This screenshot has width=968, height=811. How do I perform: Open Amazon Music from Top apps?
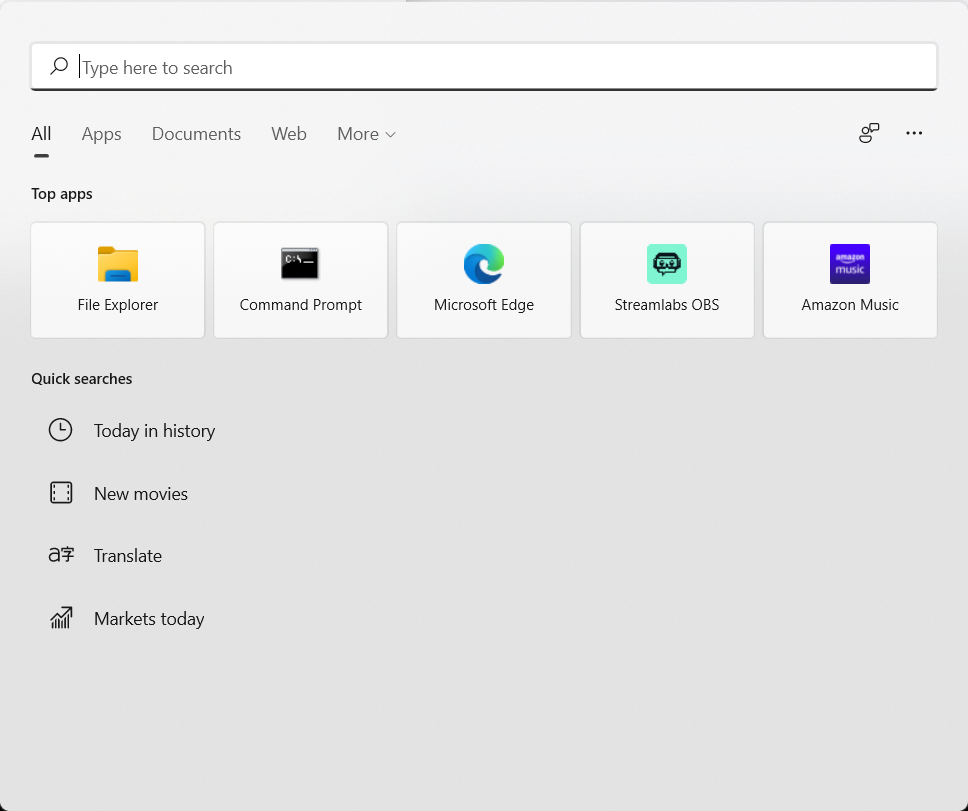click(x=850, y=280)
